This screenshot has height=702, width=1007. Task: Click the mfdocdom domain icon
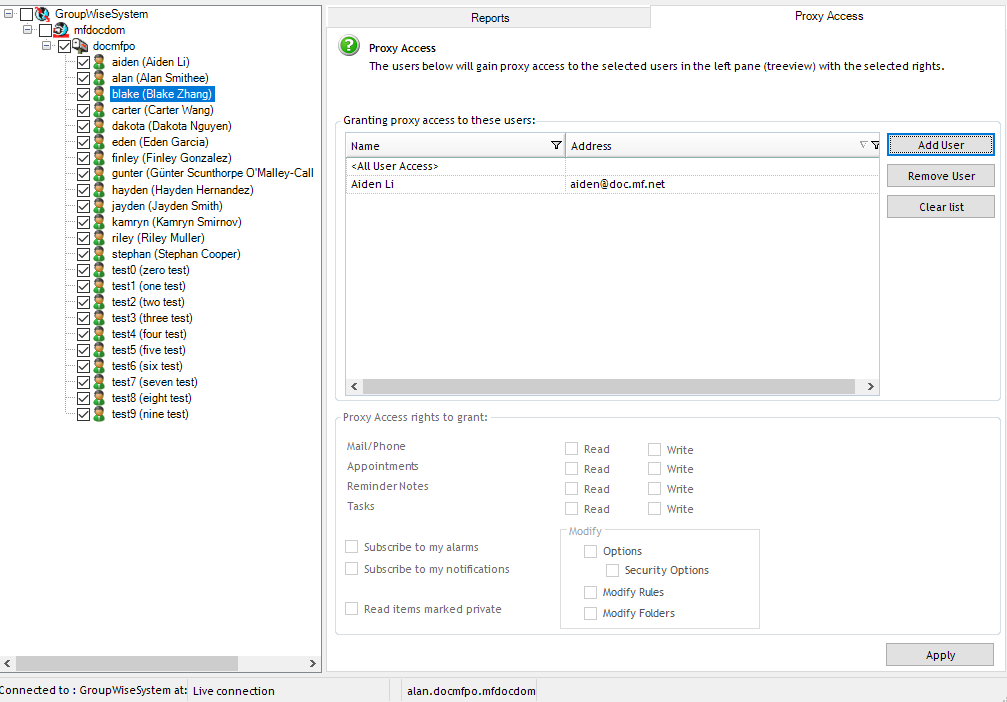pos(61,30)
